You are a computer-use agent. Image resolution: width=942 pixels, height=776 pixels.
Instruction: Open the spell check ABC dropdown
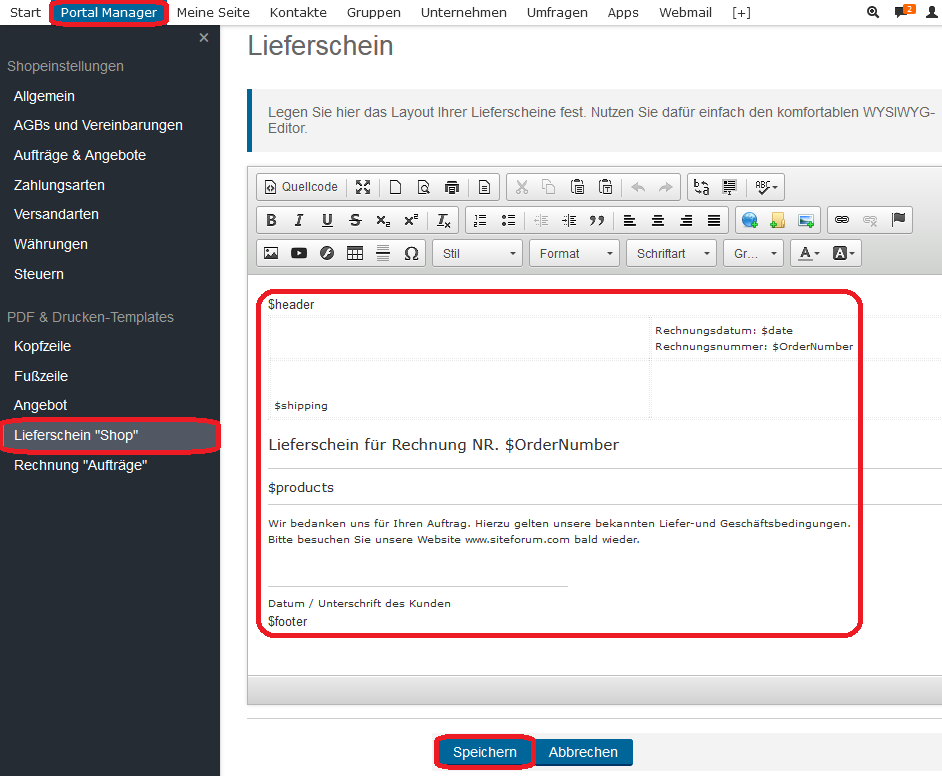tap(767, 187)
